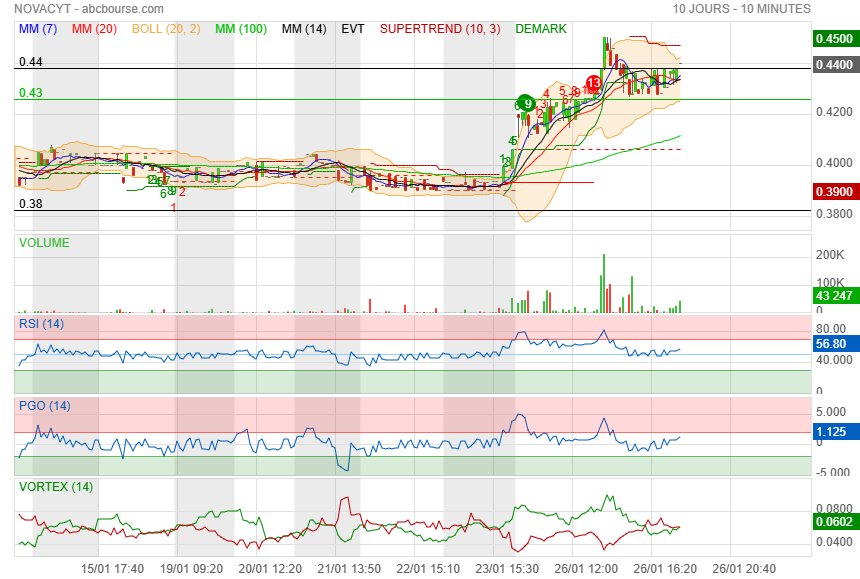Click the green 0.0602 Vortex value tag
The image size is (860, 579).
833,521
